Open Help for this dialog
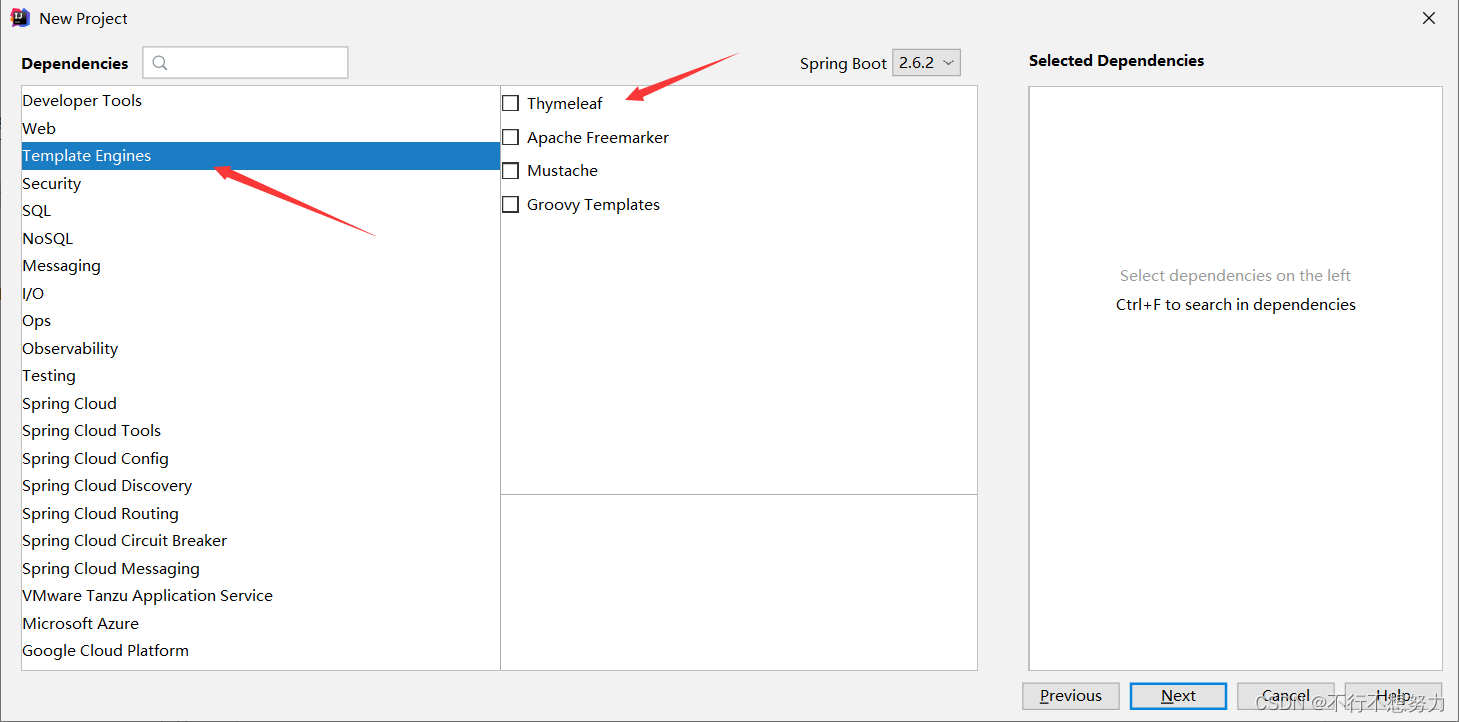This screenshot has width=1459, height=722. (x=1393, y=696)
